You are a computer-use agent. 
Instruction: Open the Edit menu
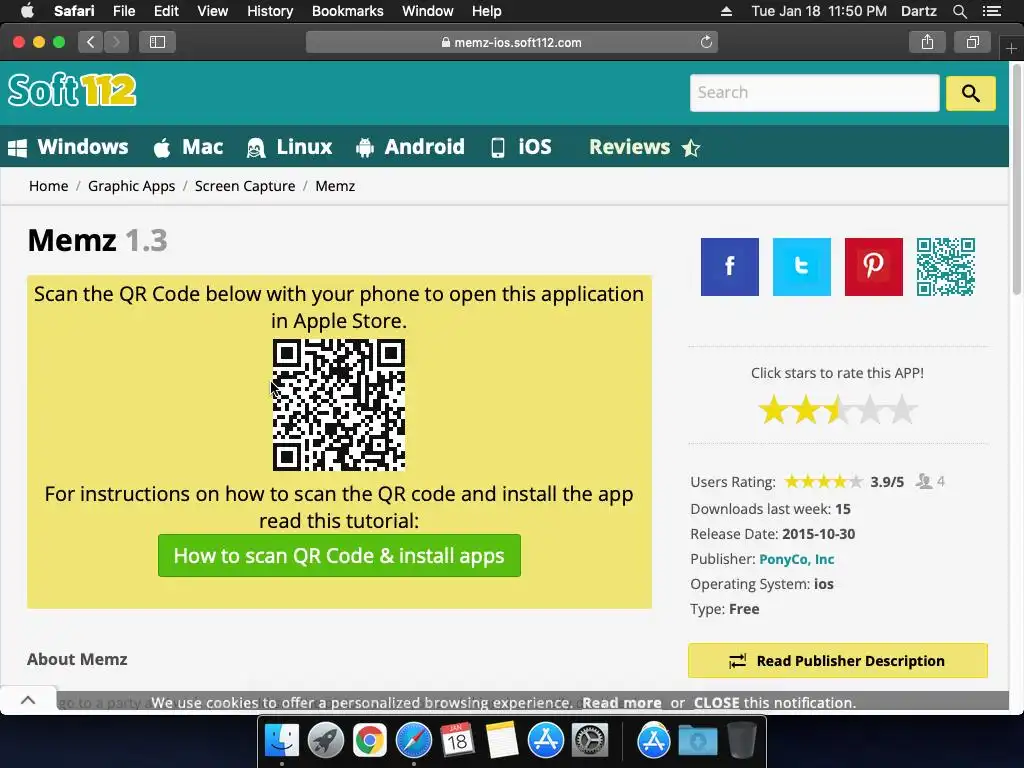tap(166, 11)
